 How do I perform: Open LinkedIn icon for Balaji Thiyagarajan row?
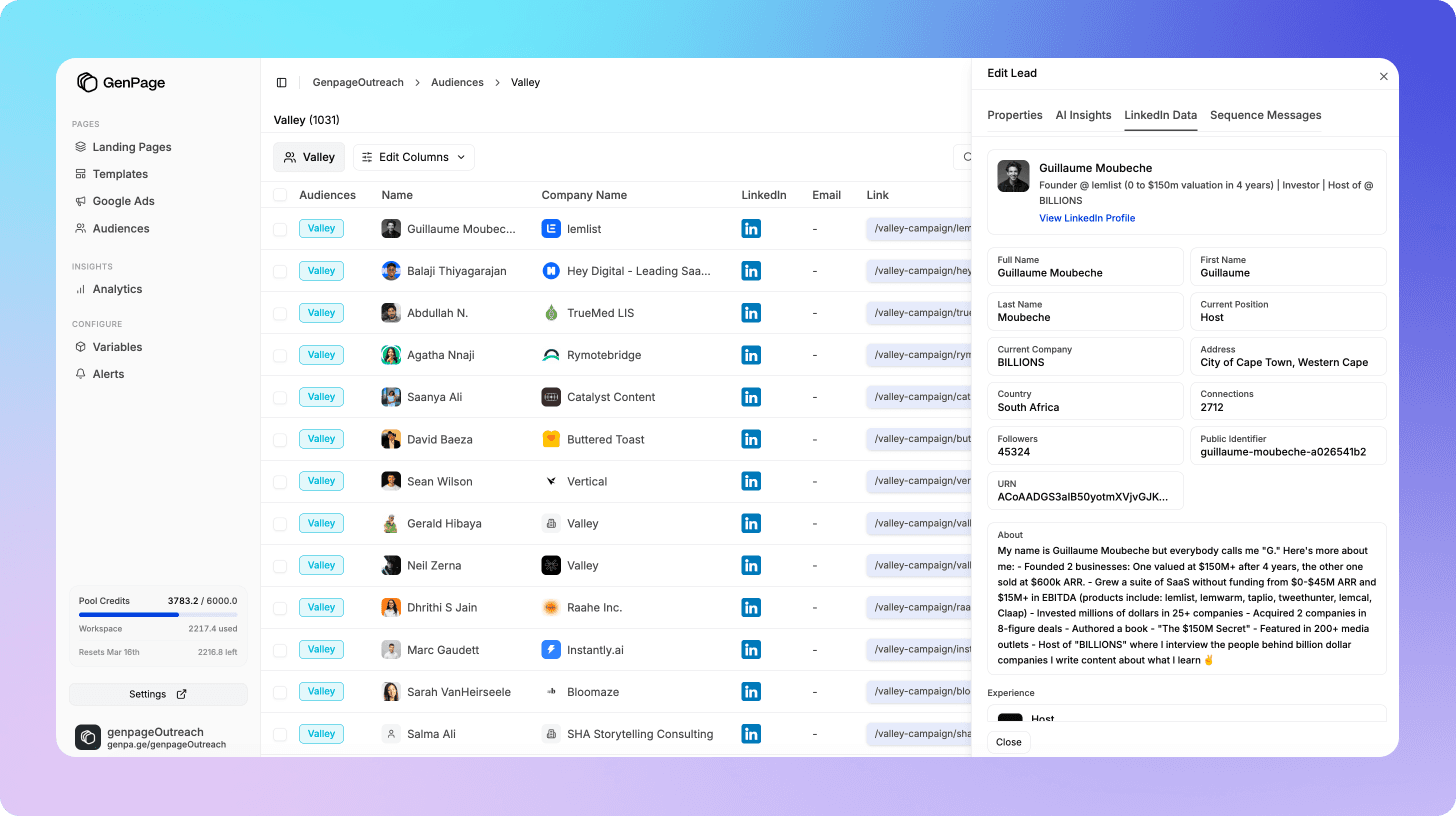click(751, 271)
